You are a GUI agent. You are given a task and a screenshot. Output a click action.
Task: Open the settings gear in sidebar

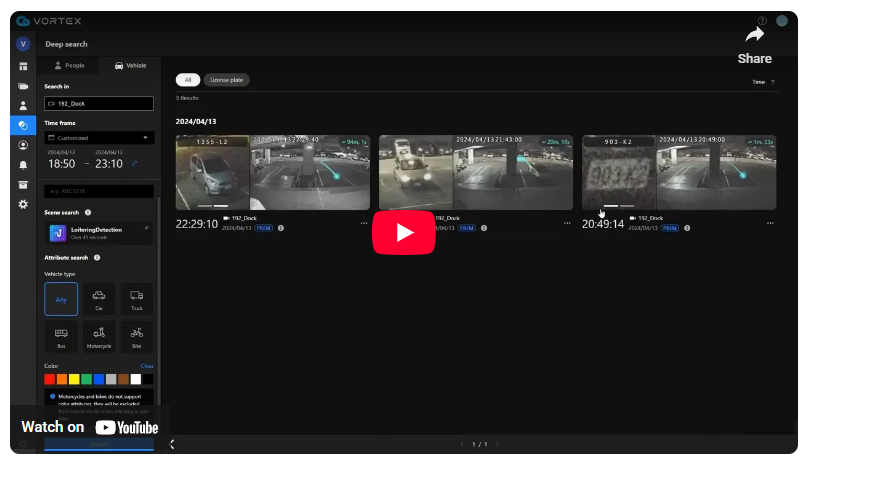23,204
